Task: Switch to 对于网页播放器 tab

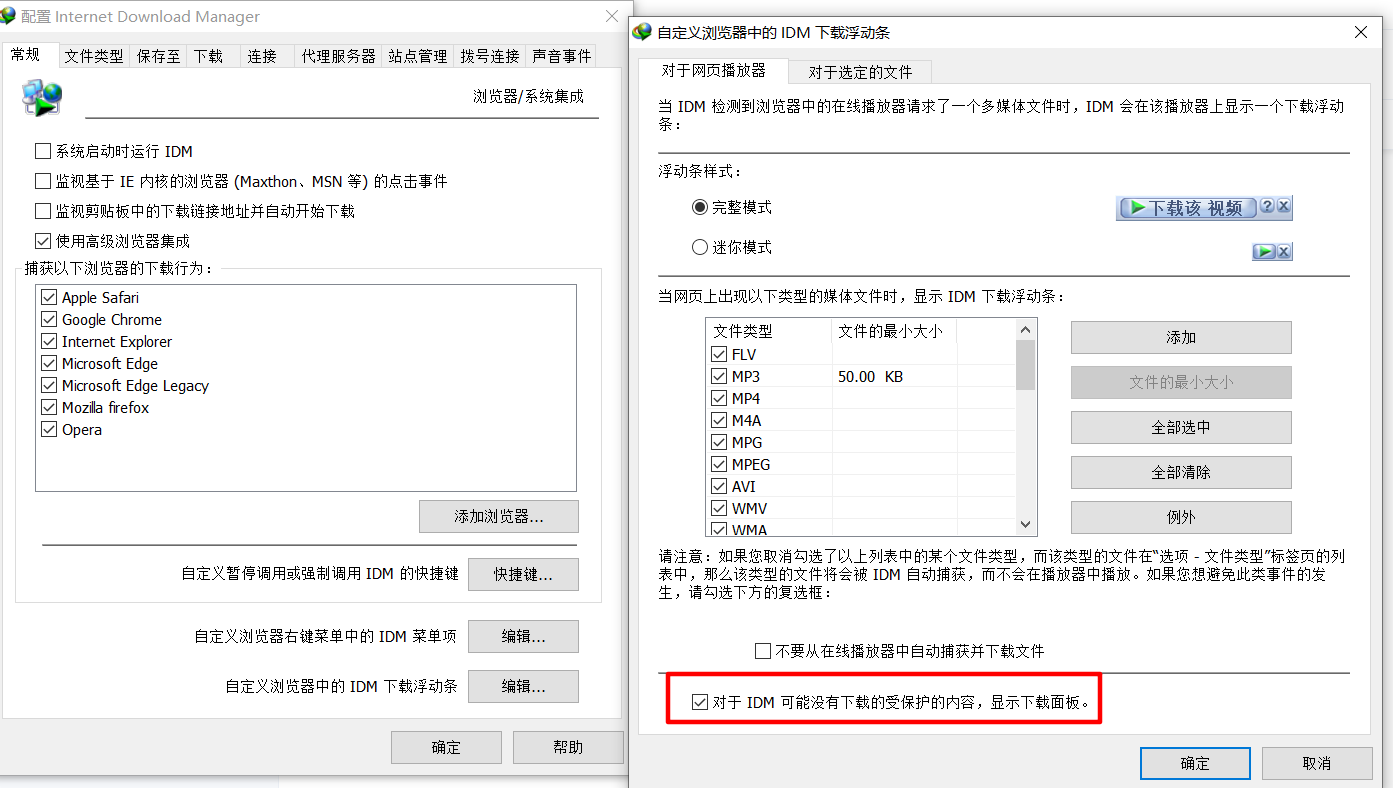Action: tap(714, 71)
